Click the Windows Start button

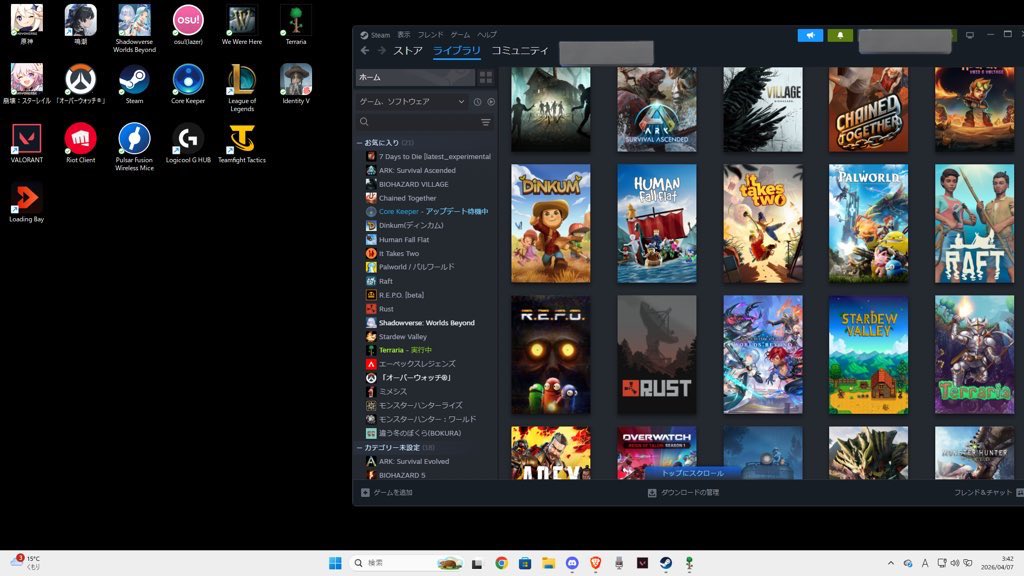click(x=335, y=563)
